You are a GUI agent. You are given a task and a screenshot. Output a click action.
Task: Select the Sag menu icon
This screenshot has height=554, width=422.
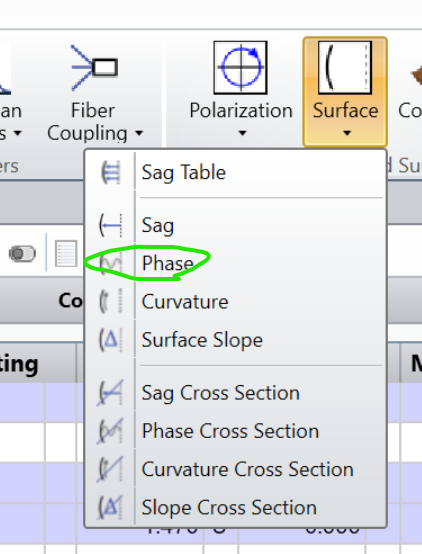[x=111, y=225]
